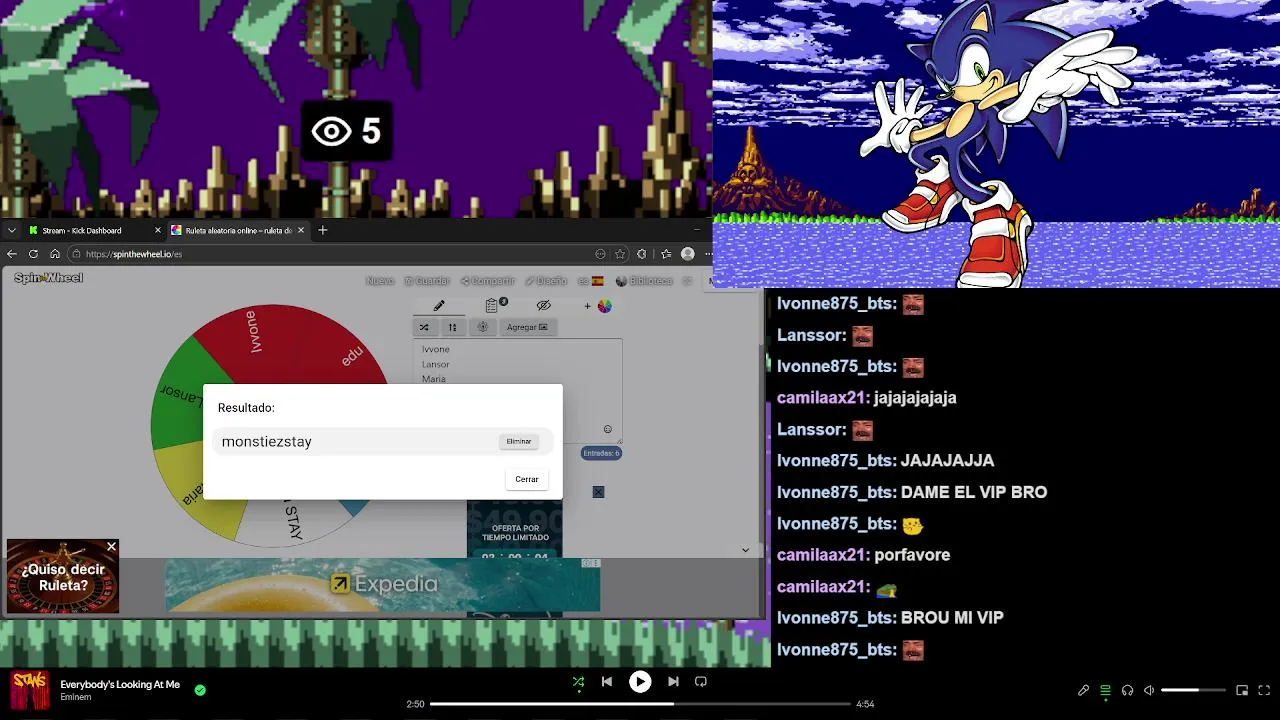The image size is (1280, 720).
Task: Go to browser home page
Action: click(x=55, y=254)
